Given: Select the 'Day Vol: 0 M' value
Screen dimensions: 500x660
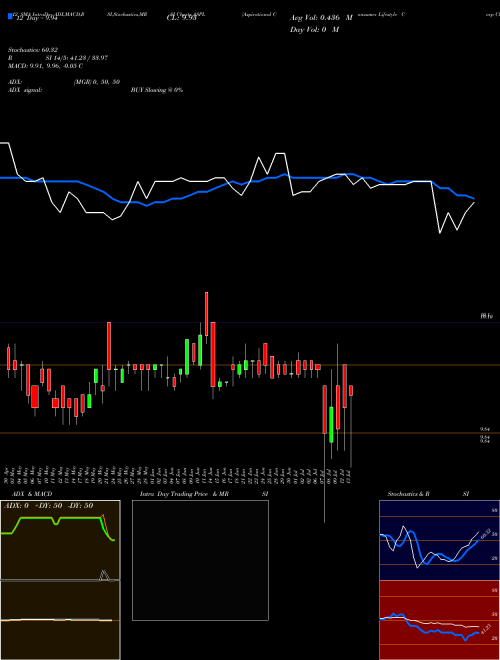Looking at the screenshot, I should tap(314, 30).
